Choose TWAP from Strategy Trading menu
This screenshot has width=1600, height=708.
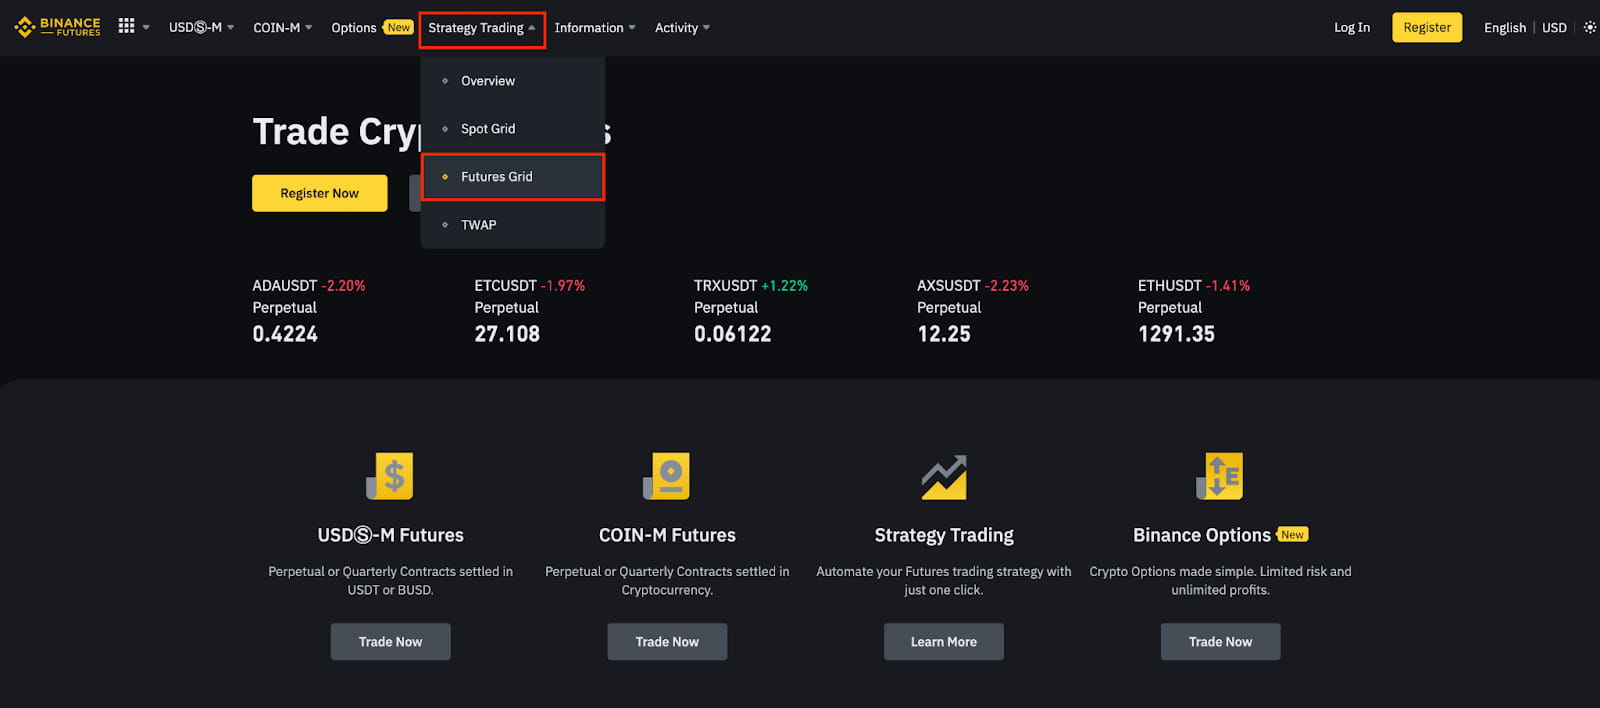[513, 225]
